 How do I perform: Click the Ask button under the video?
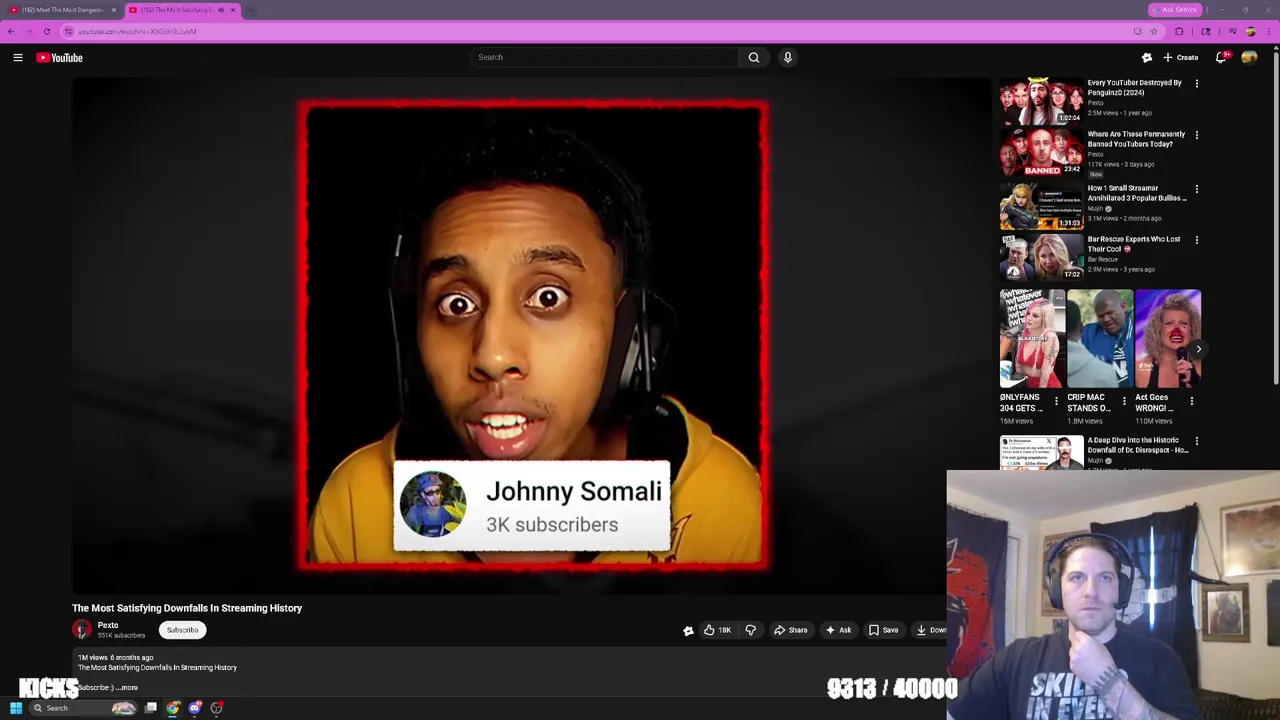point(838,630)
